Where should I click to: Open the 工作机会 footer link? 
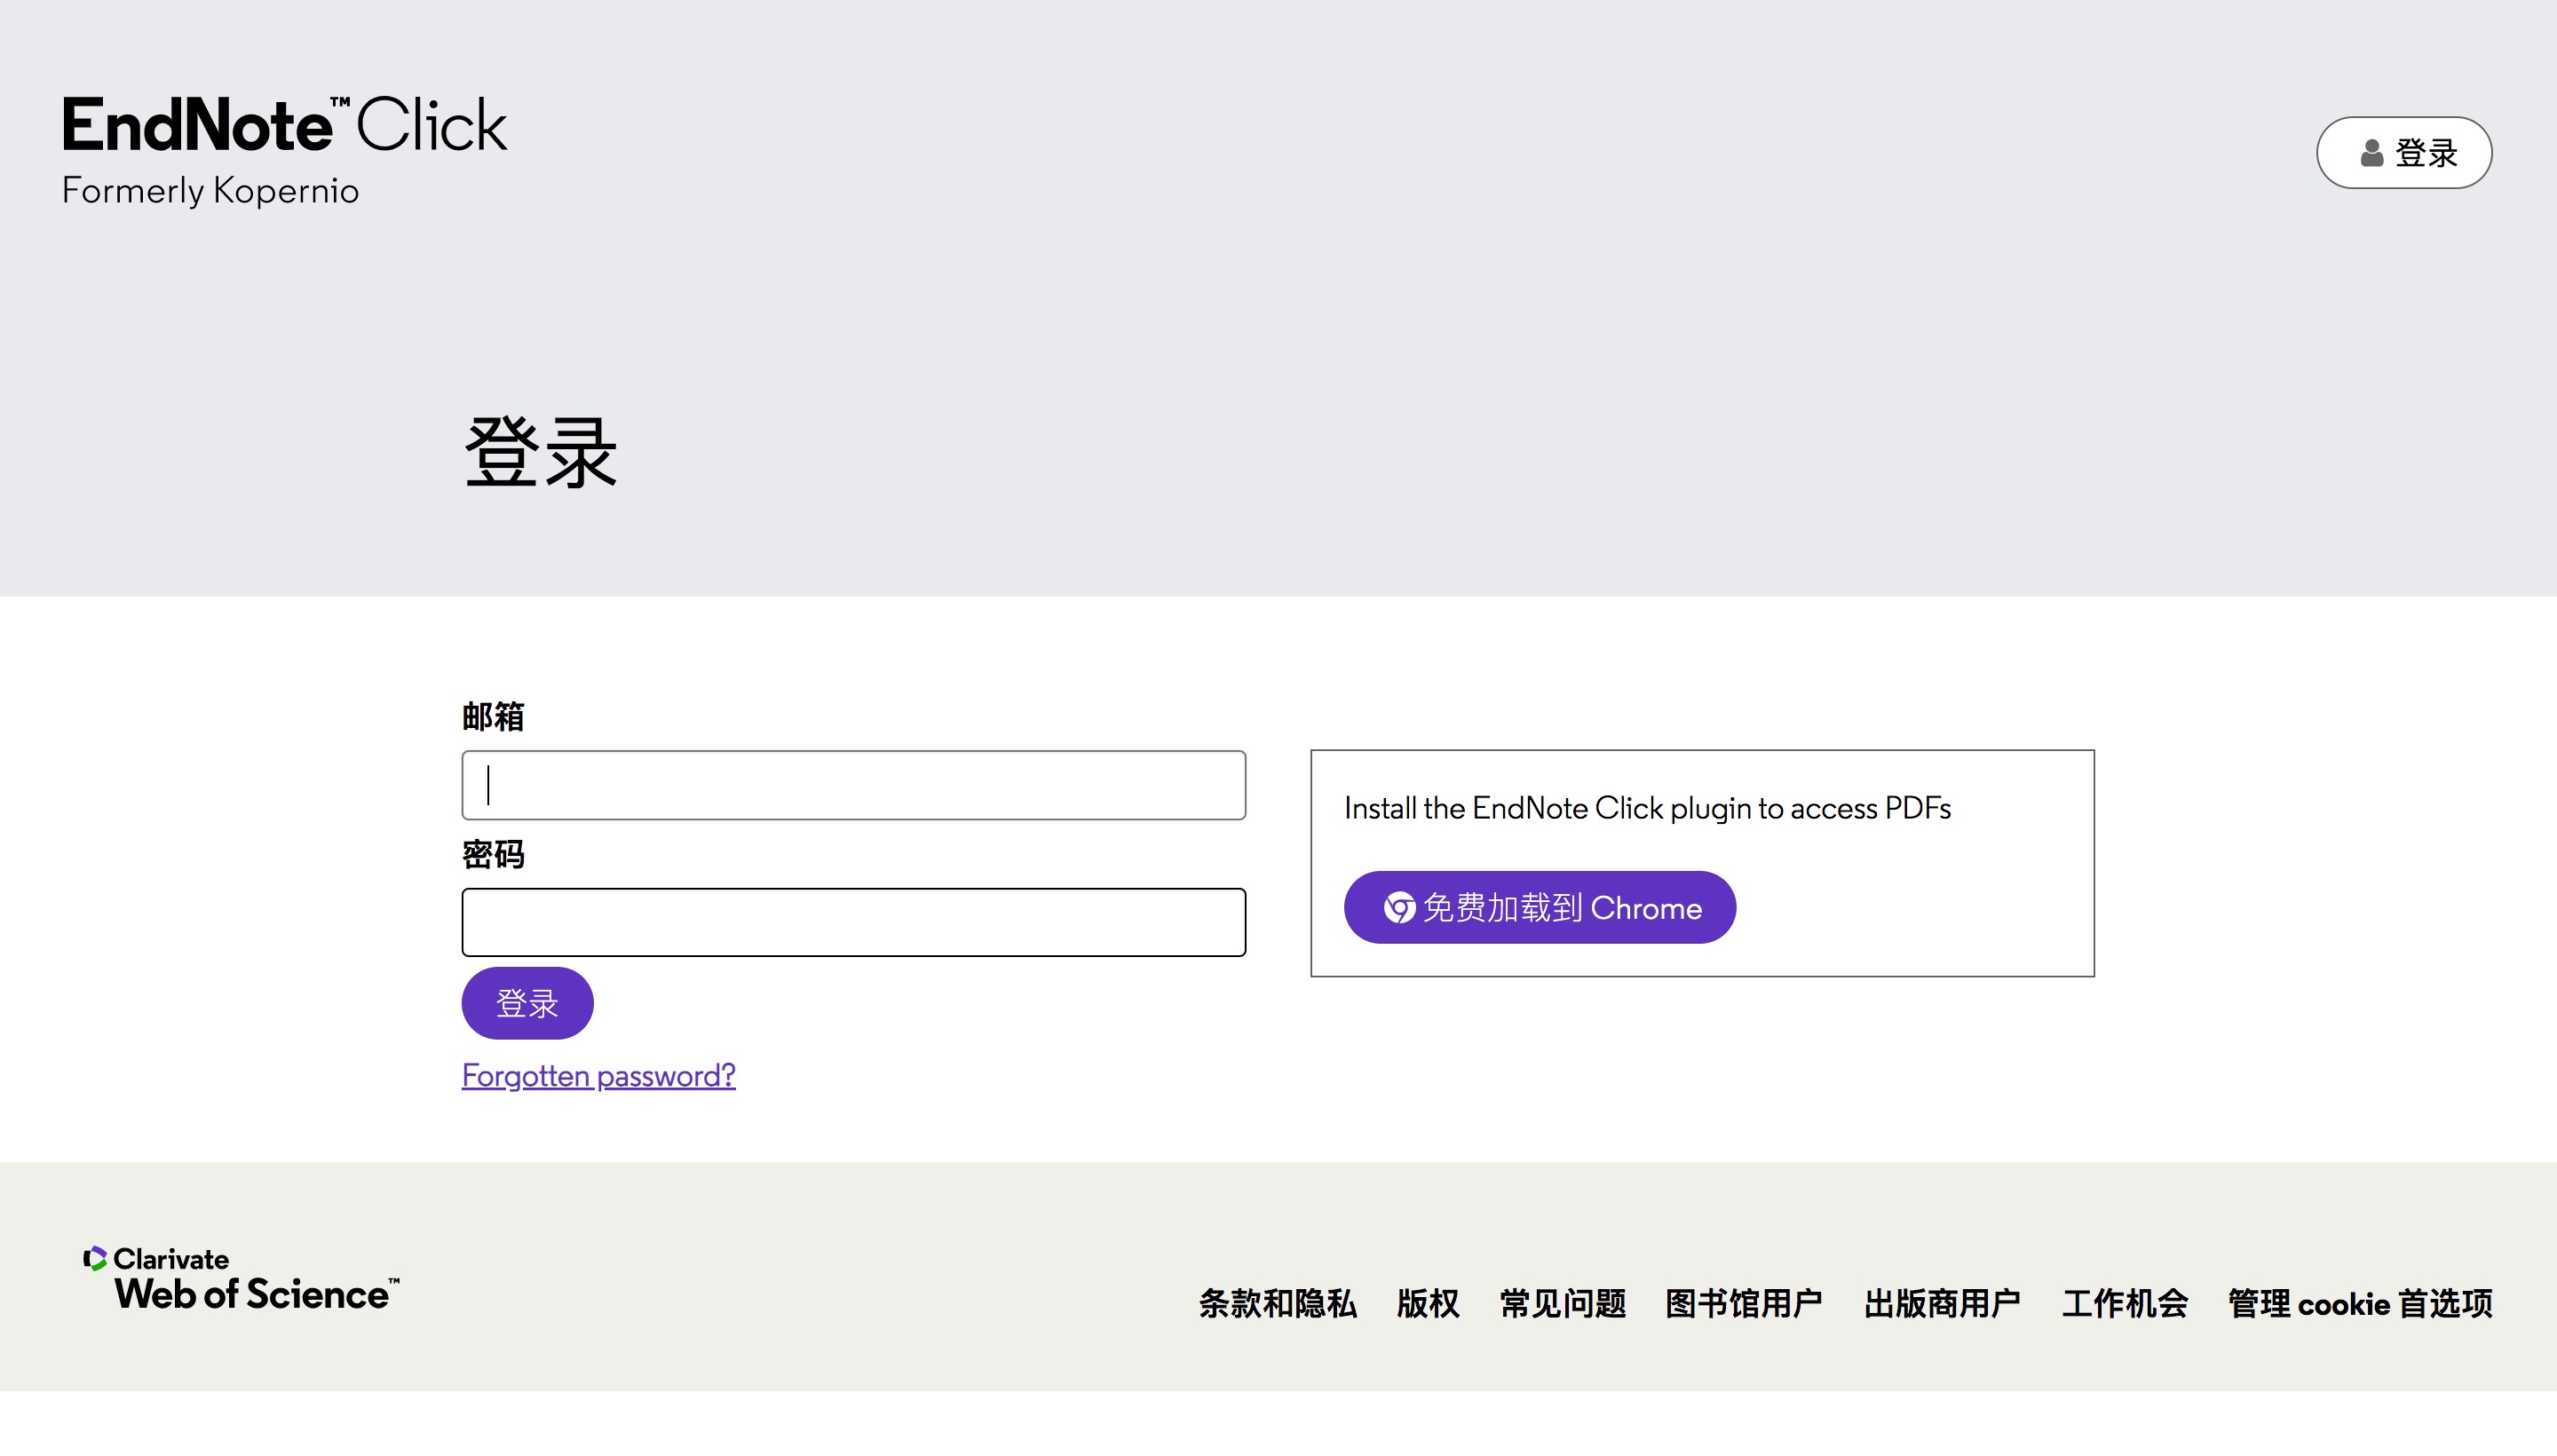click(2125, 1303)
